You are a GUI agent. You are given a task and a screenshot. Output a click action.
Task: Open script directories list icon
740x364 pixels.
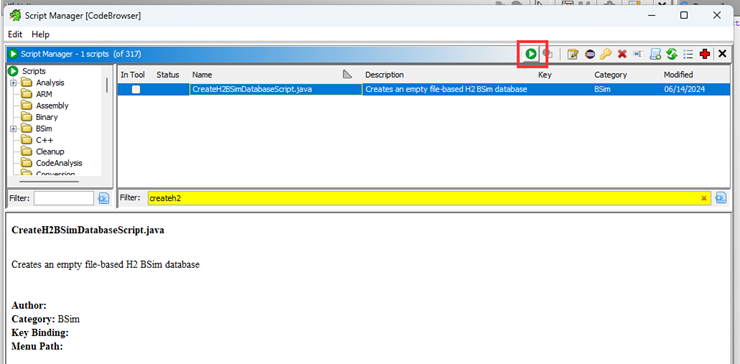[688, 54]
